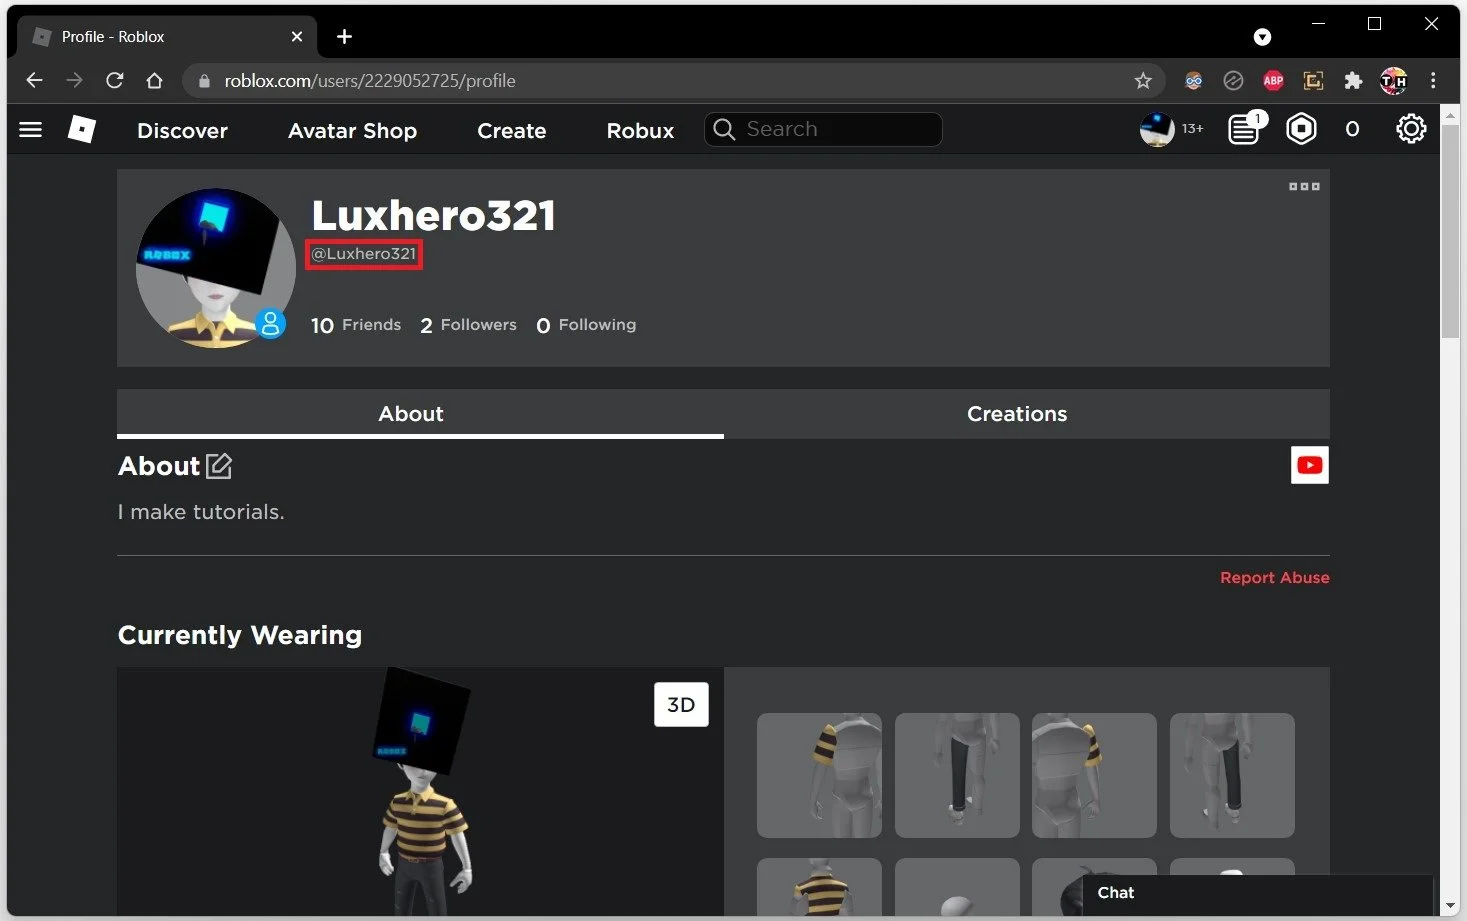Open the Chat panel
Screen dimensions: 1467x921
(x=1257, y=893)
